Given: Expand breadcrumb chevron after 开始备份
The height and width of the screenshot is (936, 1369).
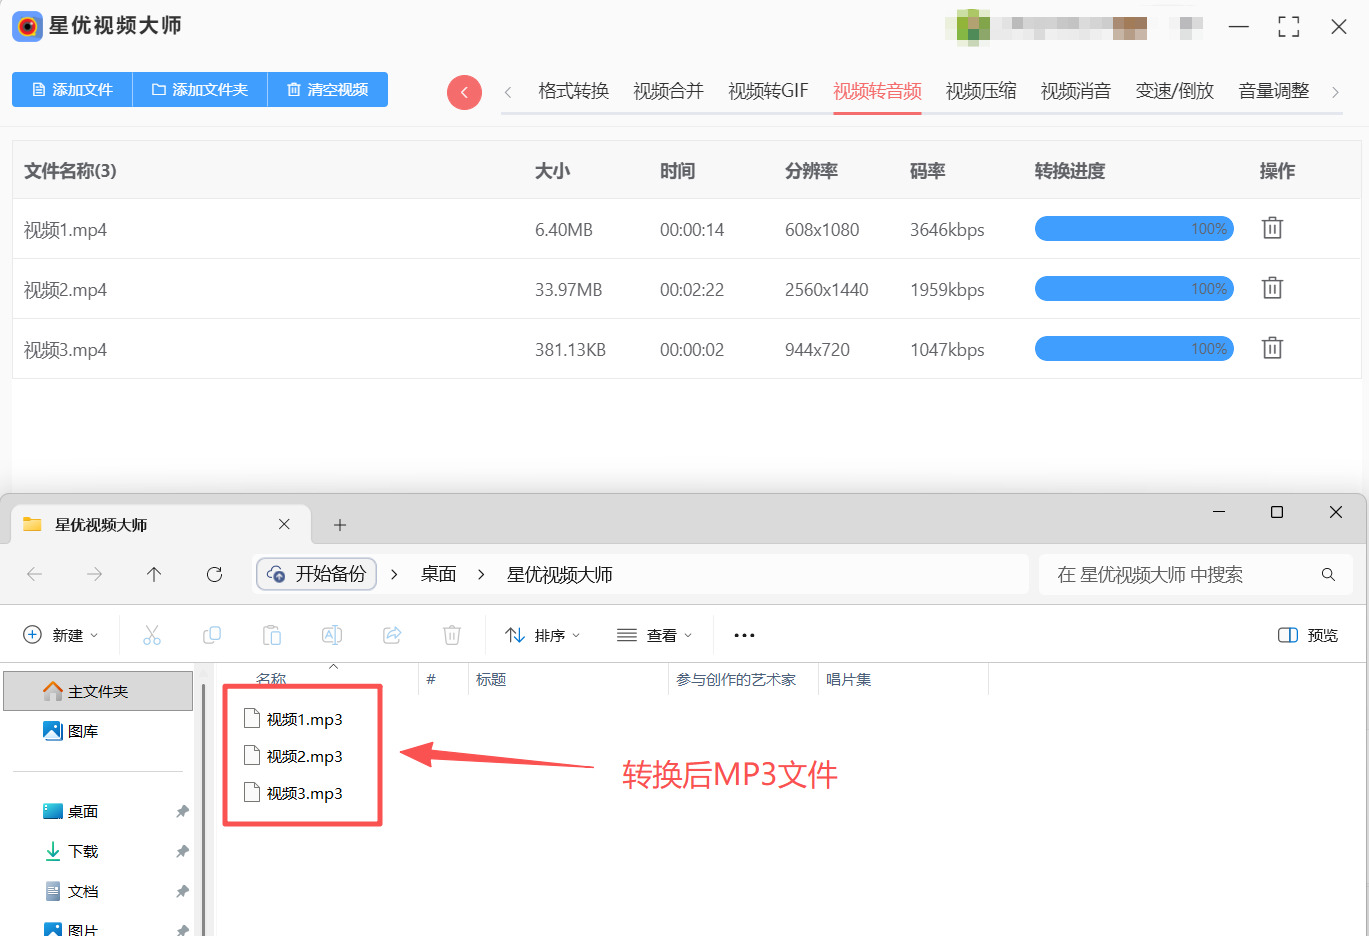Looking at the screenshot, I should (395, 574).
